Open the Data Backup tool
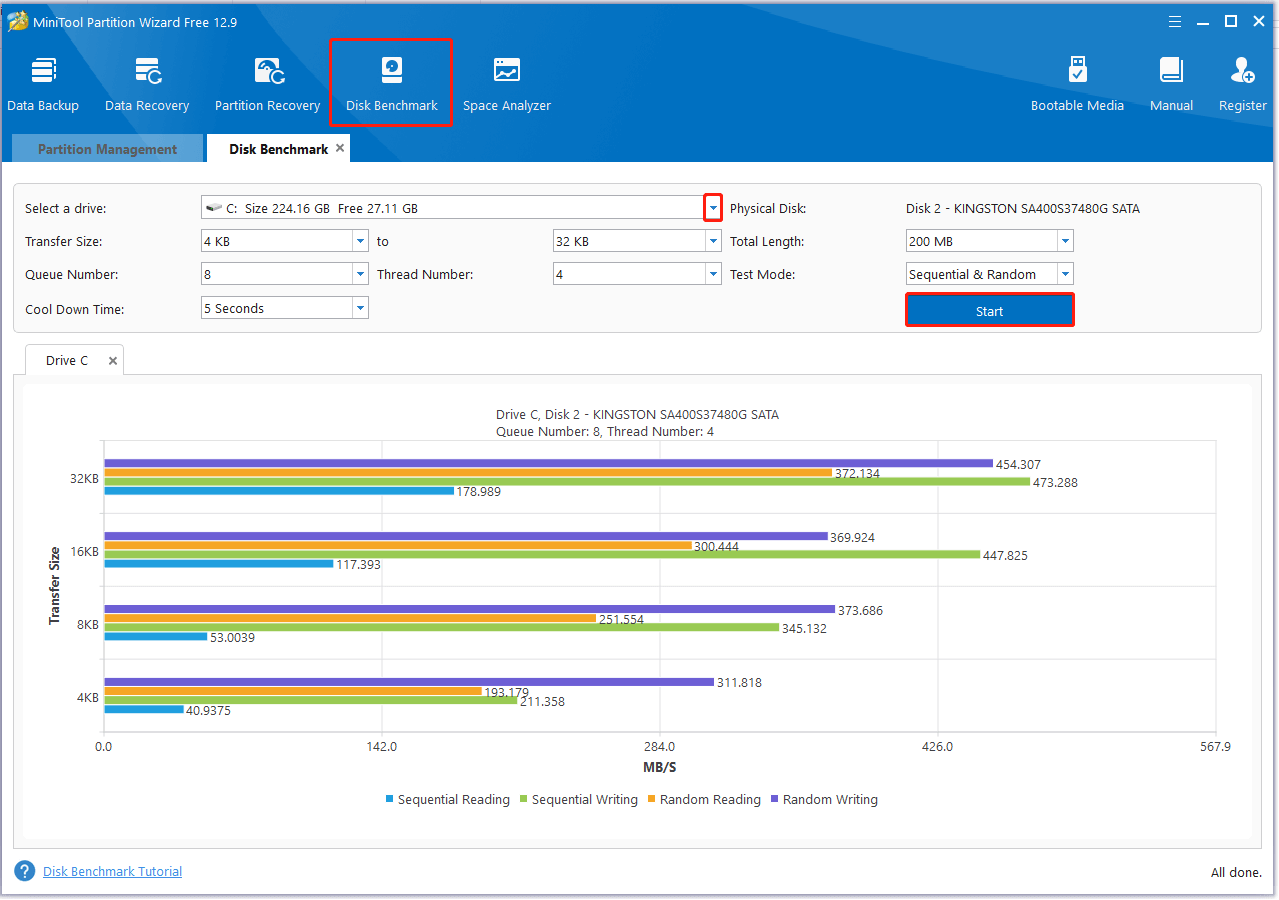Viewport: 1279px width, 900px height. coord(43,72)
